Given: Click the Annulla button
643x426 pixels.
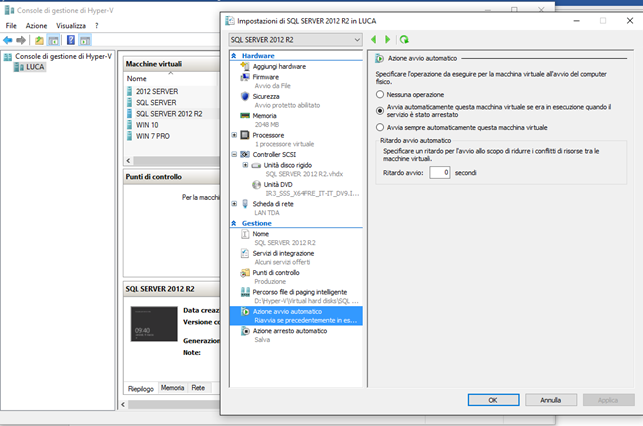Looking at the screenshot, I should (551, 400).
